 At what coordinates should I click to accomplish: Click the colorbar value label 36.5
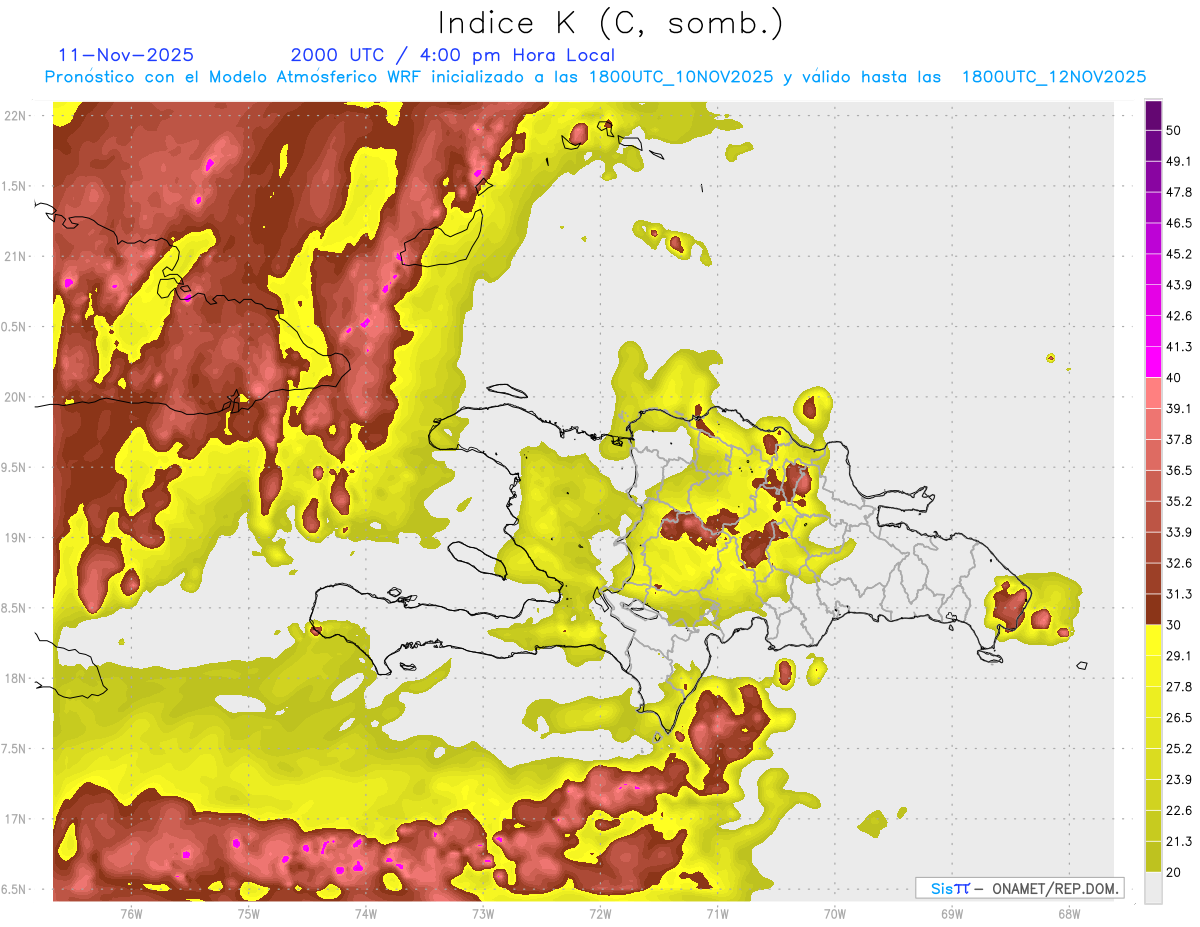[x=1178, y=470]
